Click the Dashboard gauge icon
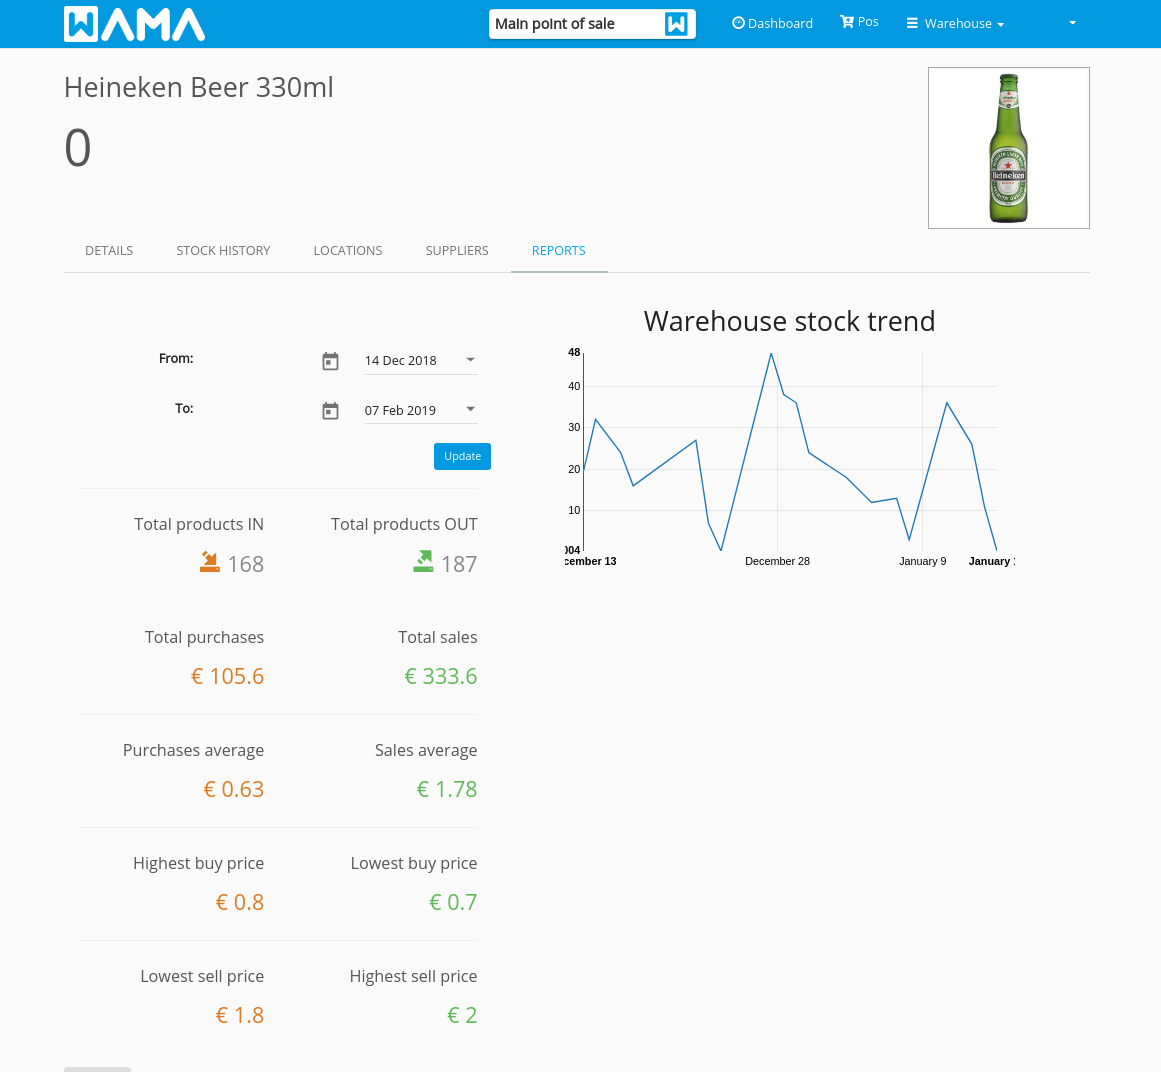1161x1072 pixels. tap(738, 23)
